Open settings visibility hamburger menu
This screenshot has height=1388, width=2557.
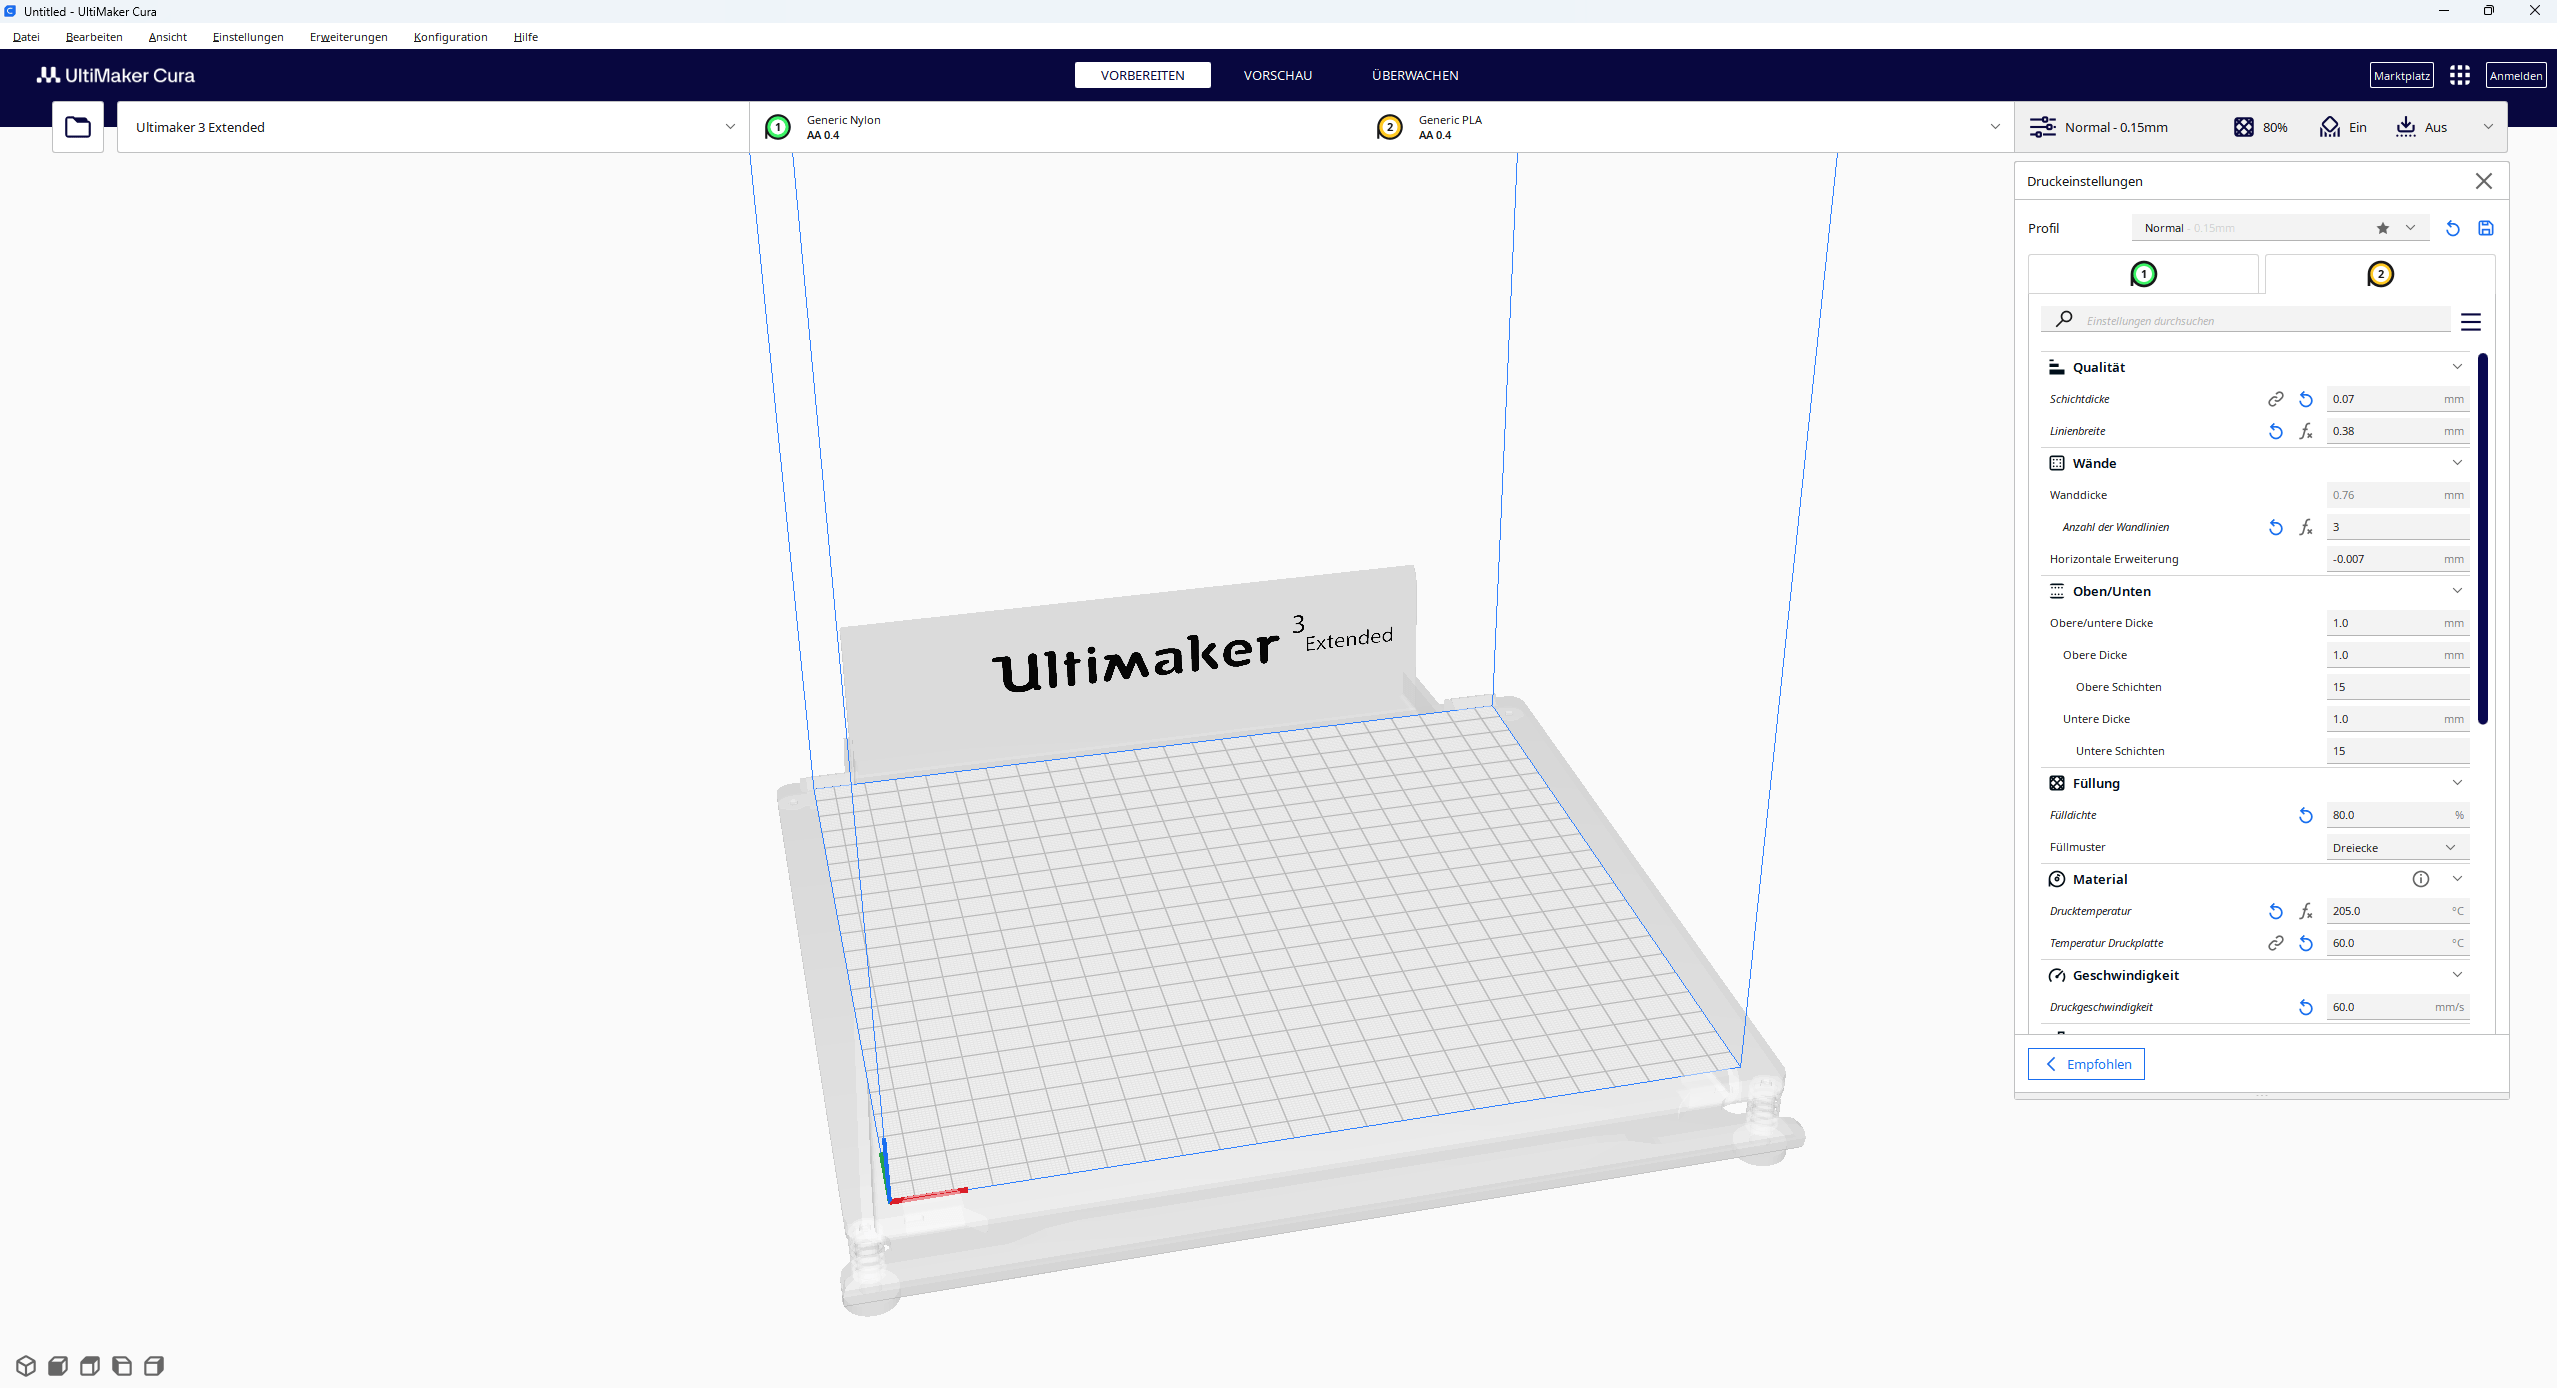(x=2470, y=322)
